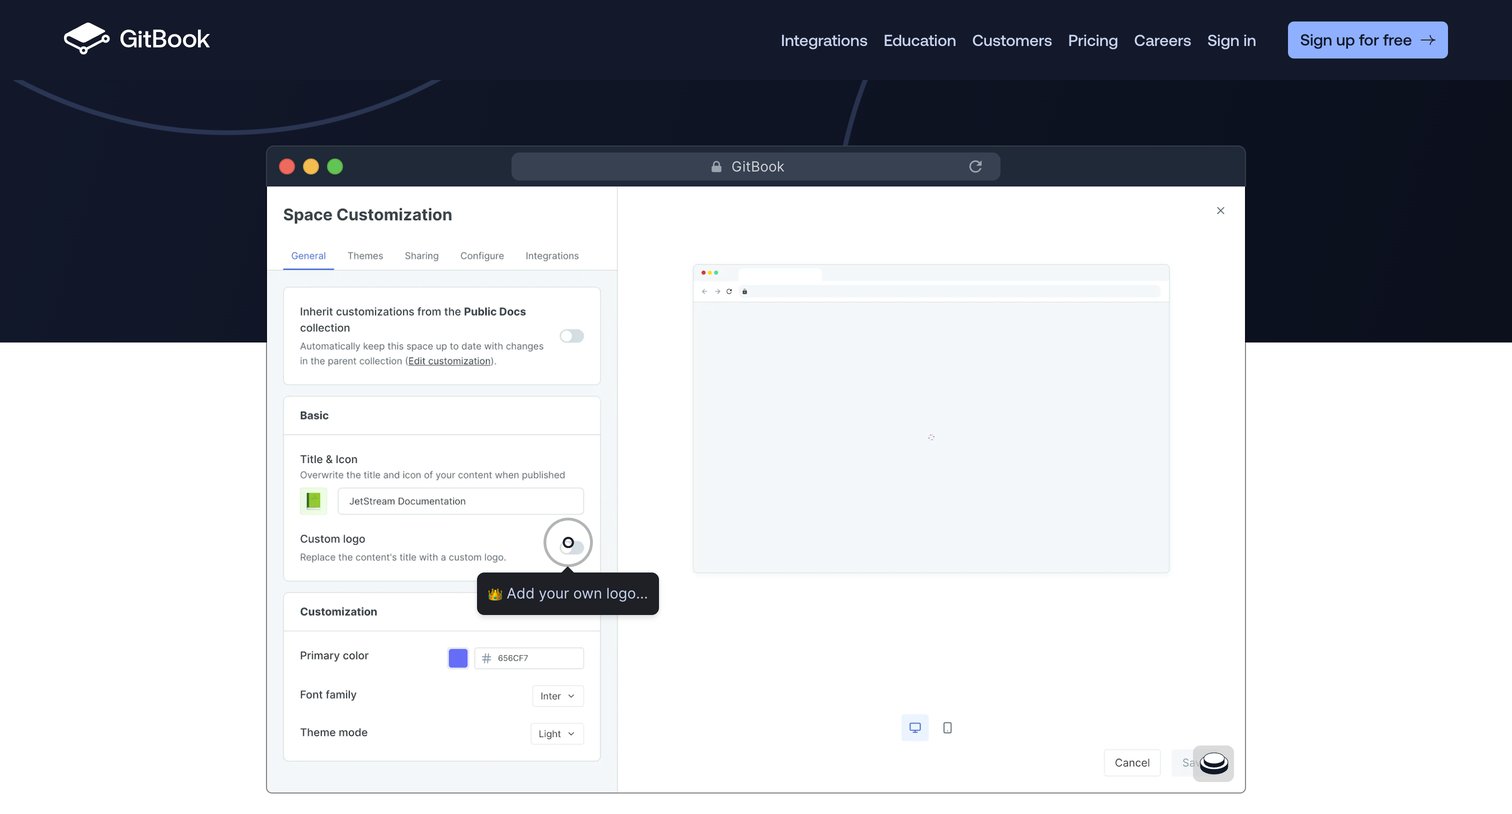
Task: Click the JetStream Documentation title field
Action: point(461,501)
